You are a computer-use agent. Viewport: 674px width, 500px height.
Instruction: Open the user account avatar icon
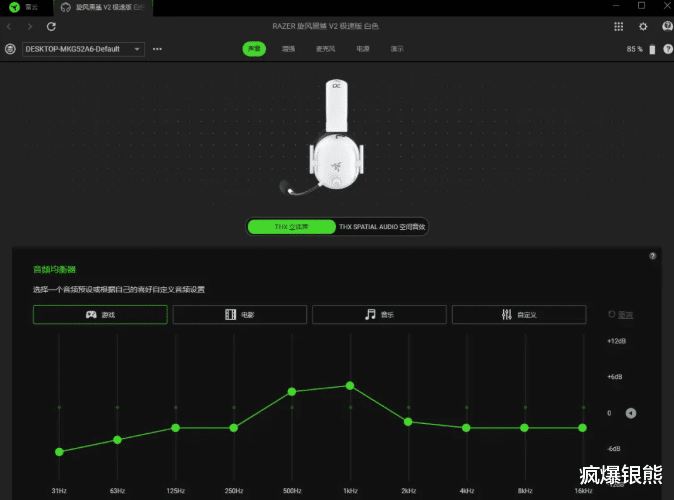(x=667, y=27)
